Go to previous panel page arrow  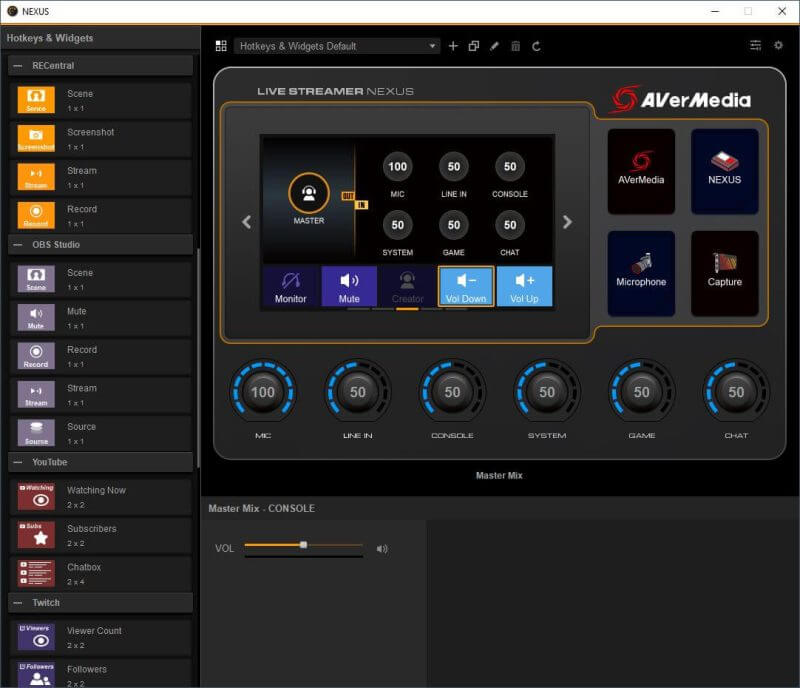point(246,222)
